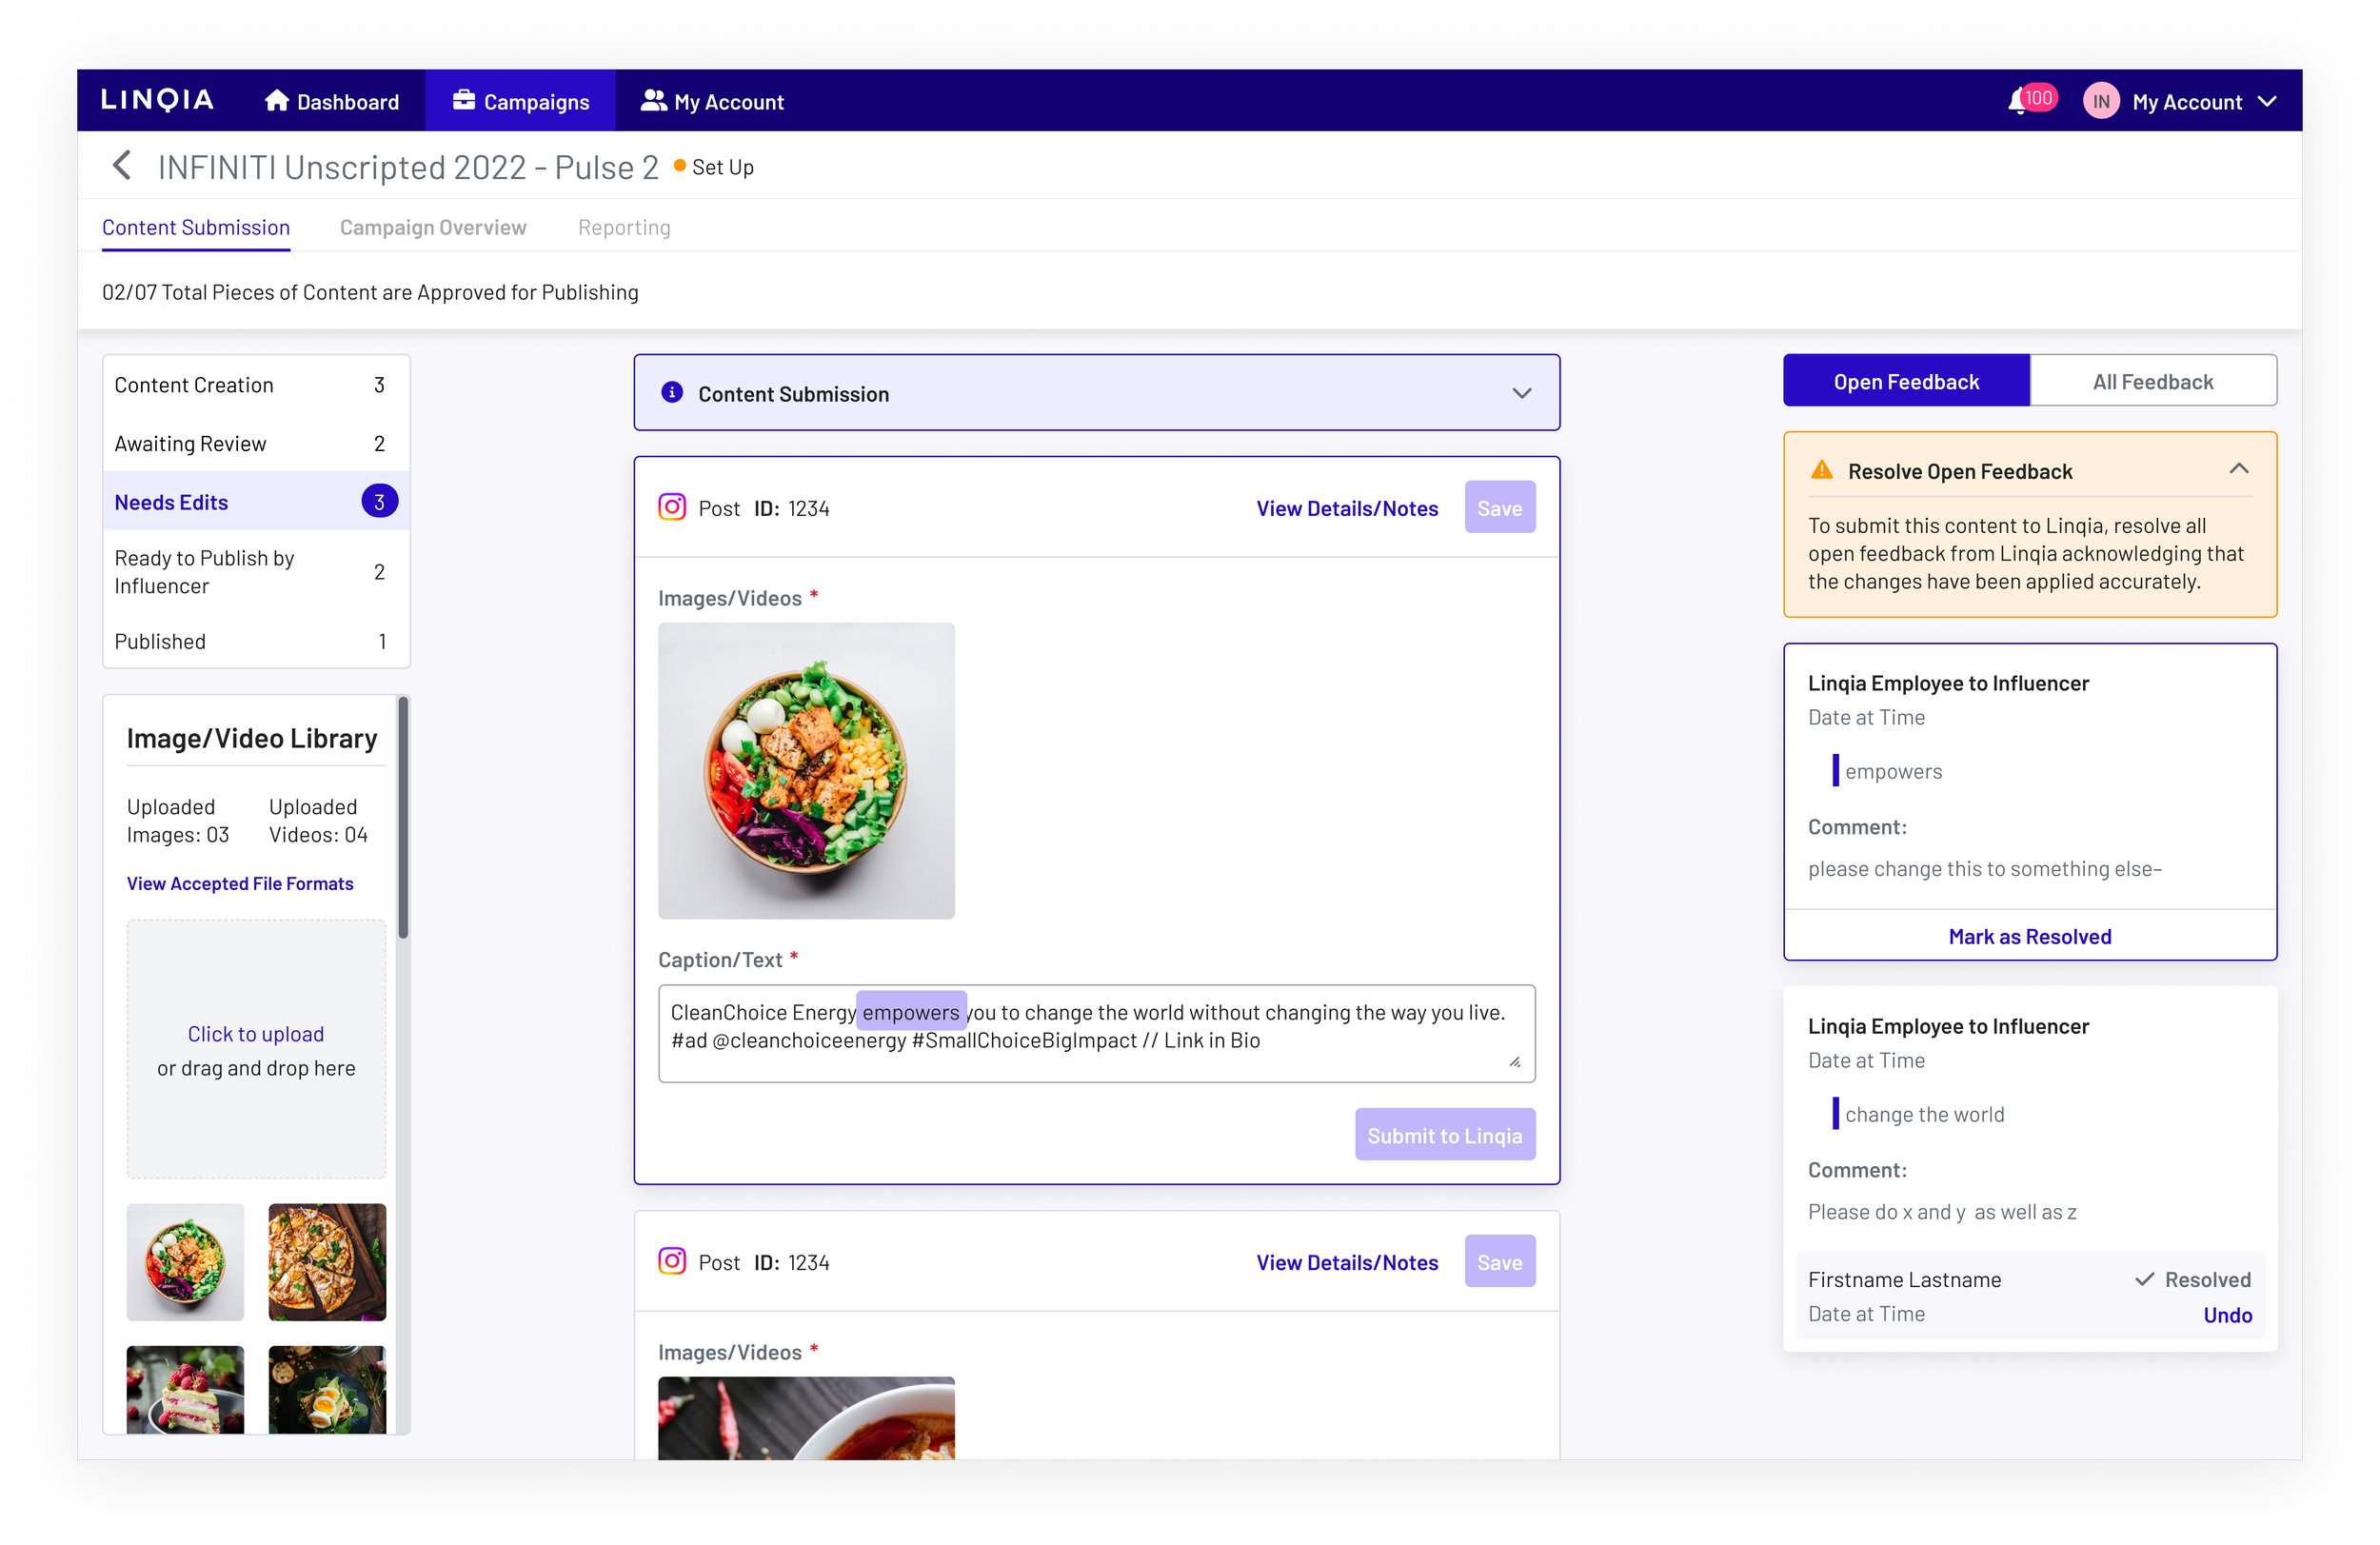Image resolution: width=2380 pixels, height=1545 pixels.
Task: Switch to the Open Feedback toggle
Action: point(1906,381)
